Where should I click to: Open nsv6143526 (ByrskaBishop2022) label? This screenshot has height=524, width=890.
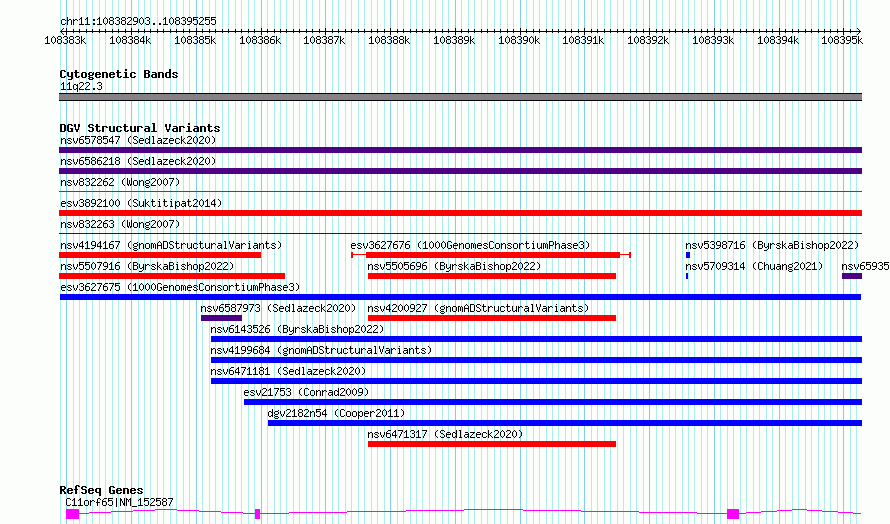(x=297, y=329)
